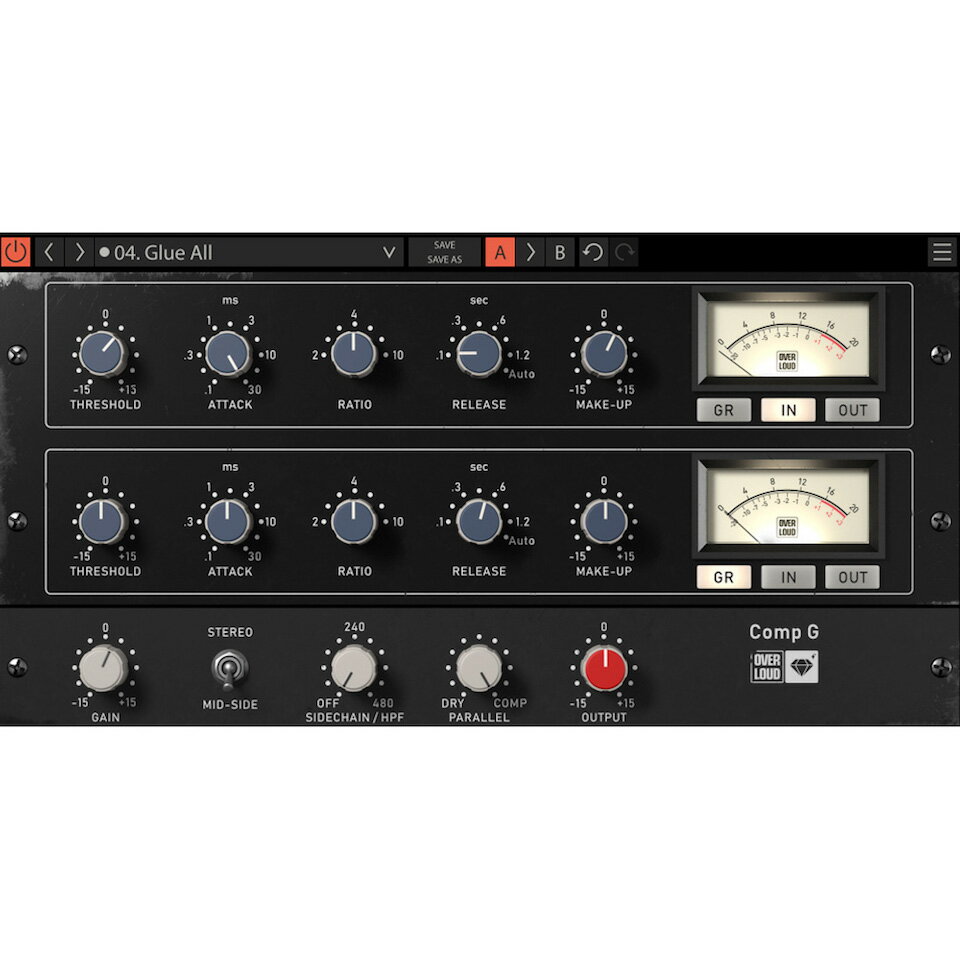
Task: Set top meter to GR mode
Action: point(723,410)
